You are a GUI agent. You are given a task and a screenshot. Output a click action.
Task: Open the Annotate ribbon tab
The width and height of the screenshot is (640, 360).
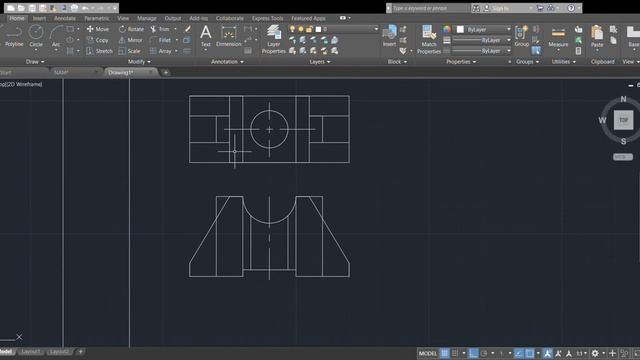click(x=65, y=18)
